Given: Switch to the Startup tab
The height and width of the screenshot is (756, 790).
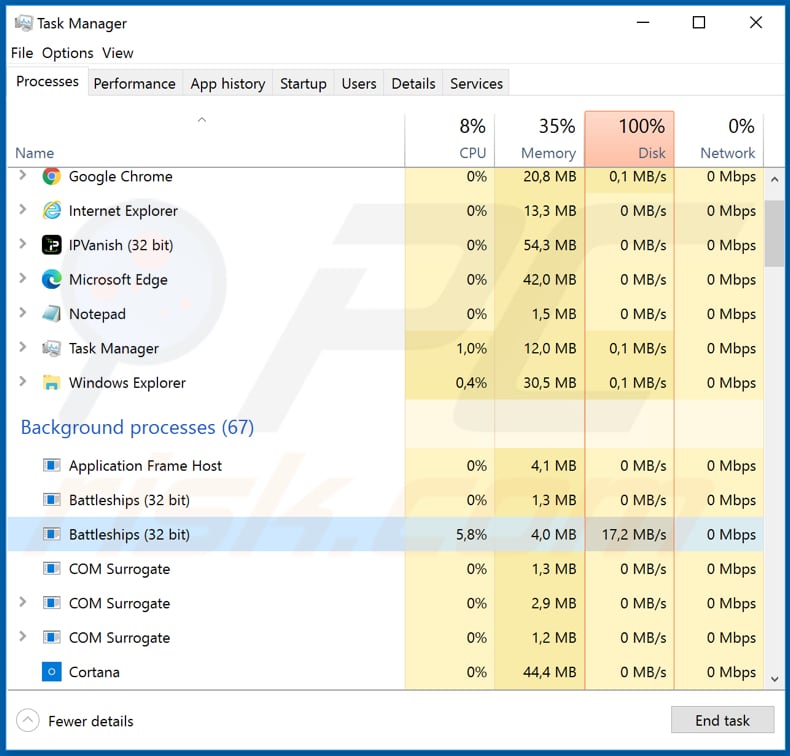Looking at the screenshot, I should point(303,83).
